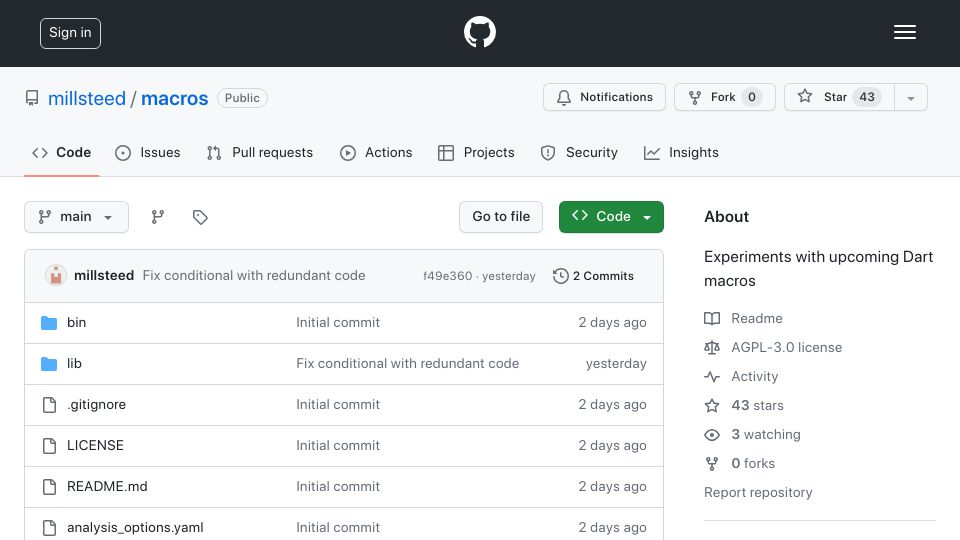Expand the main branch selector dropdown
The height and width of the screenshot is (540, 960).
point(77,217)
